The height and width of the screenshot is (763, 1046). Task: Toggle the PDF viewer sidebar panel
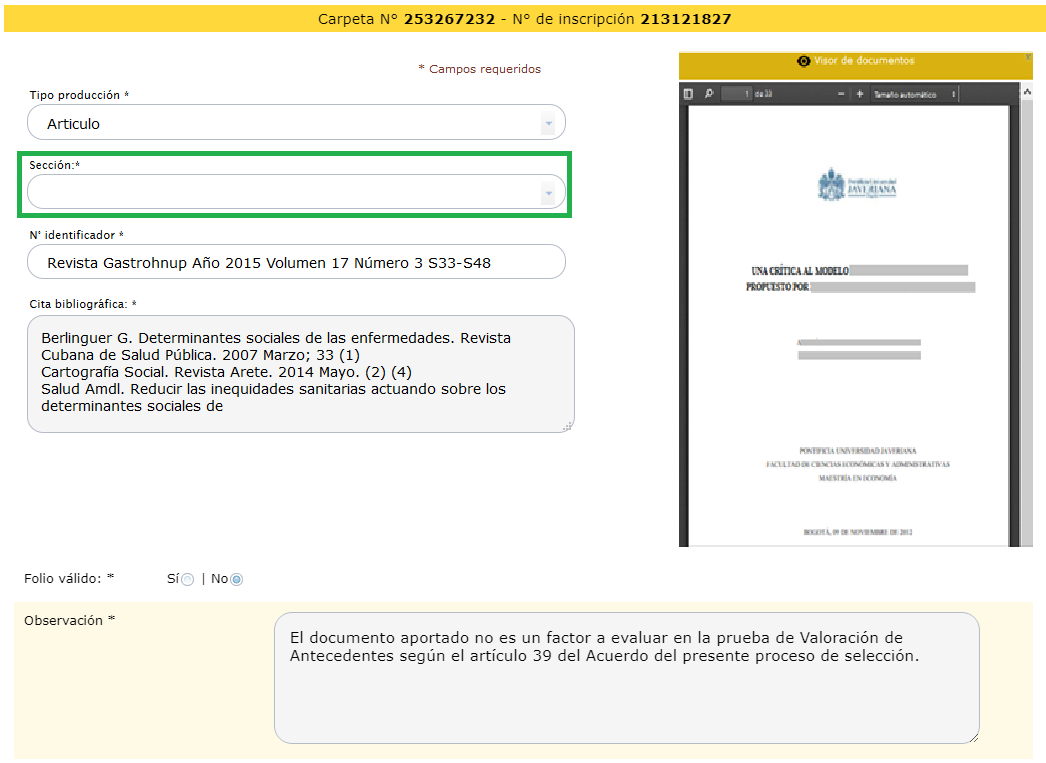click(688, 94)
